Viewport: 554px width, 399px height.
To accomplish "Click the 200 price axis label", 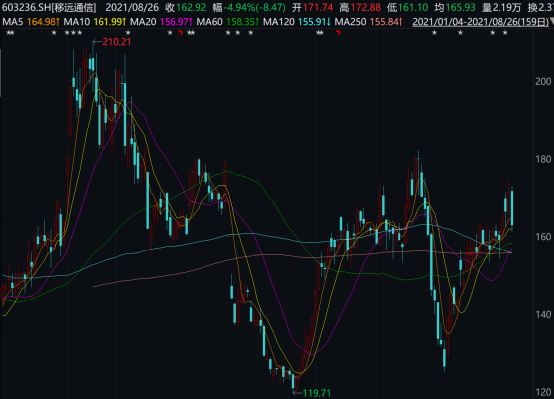I will coord(543,82).
